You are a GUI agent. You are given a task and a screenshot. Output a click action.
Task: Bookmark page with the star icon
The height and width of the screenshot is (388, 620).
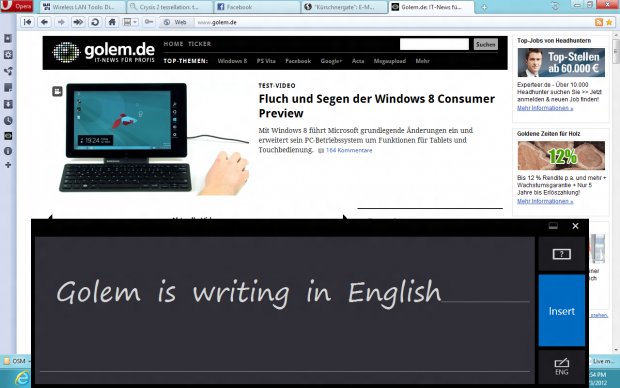pos(609,22)
